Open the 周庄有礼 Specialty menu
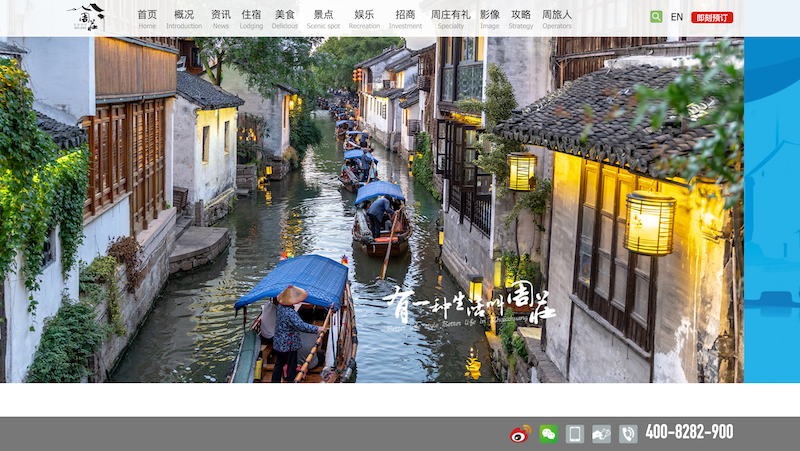This screenshot has width=800, height=451. 451,19
